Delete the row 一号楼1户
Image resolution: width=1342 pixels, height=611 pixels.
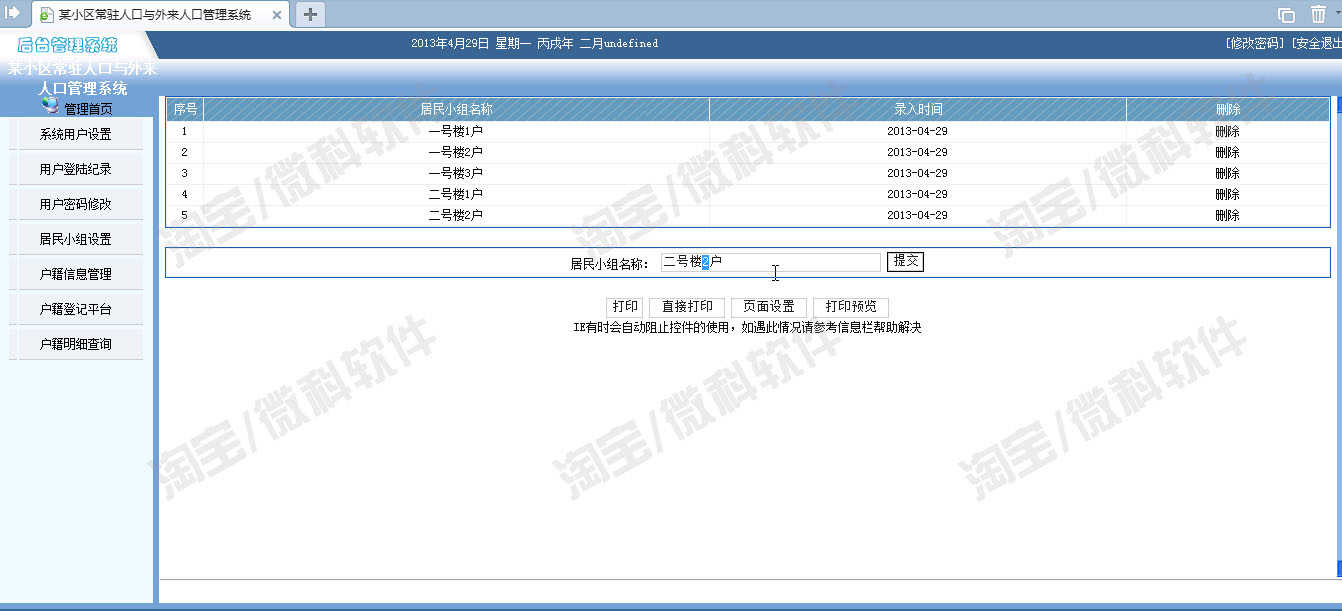pos(1227,131)
